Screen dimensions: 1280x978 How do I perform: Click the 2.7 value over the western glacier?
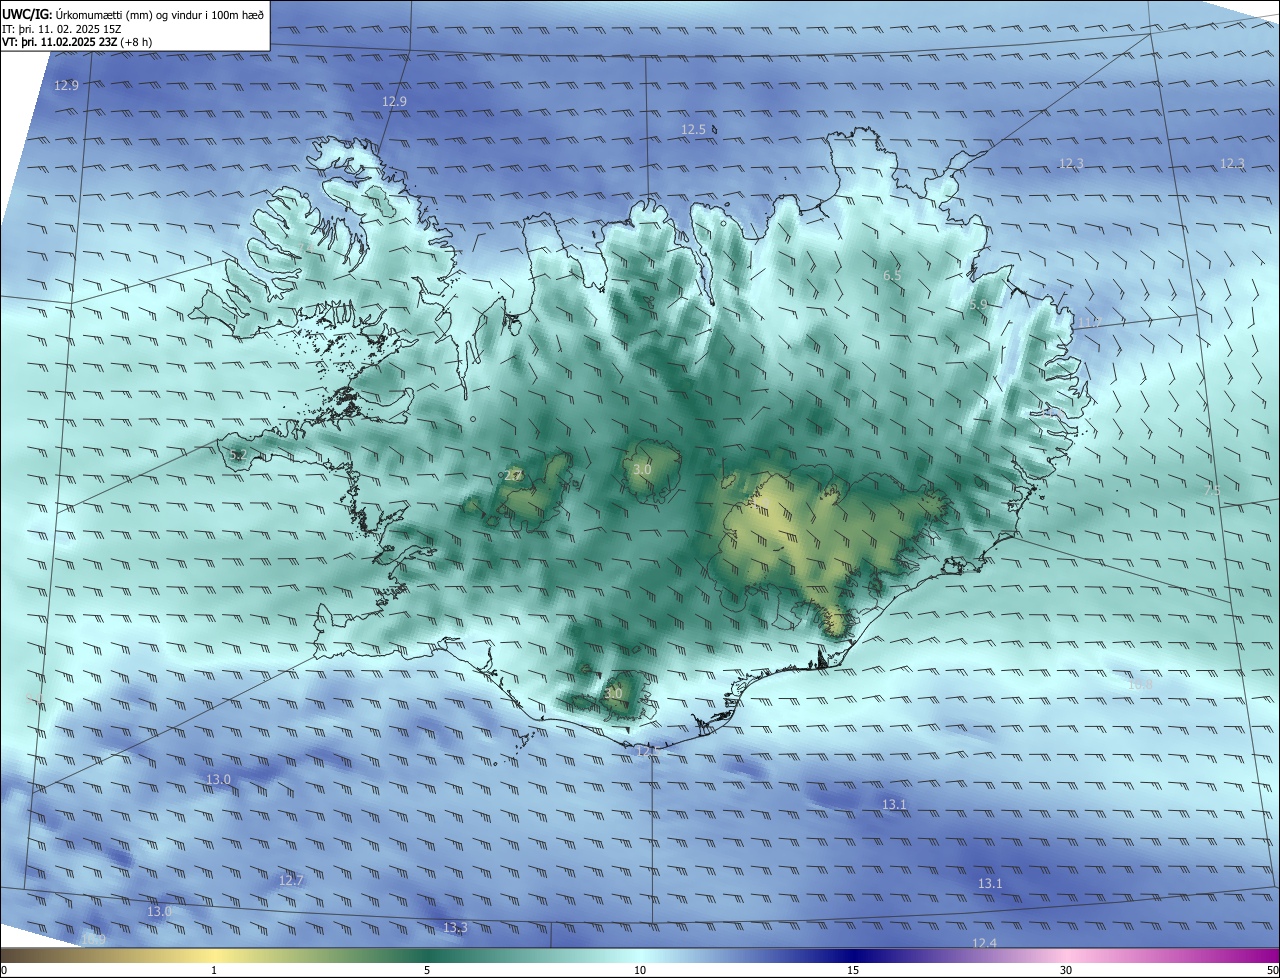[x=513, y=475]
